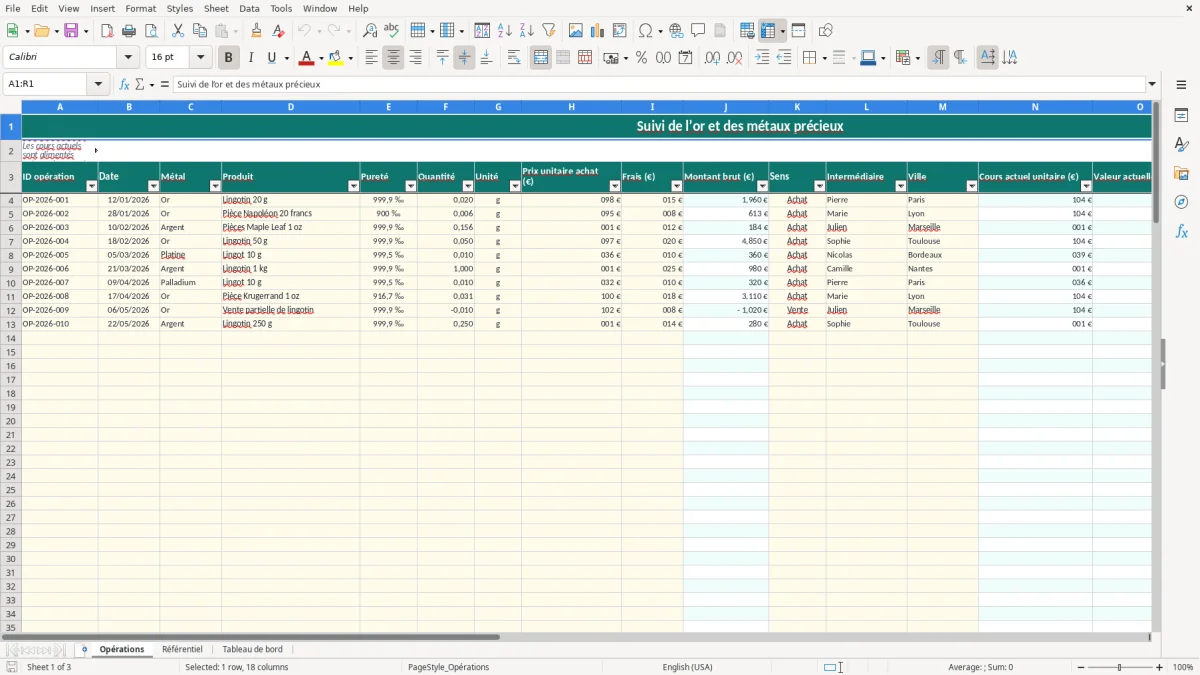
Task: Click the Split Window icon
Action: pos(798,31)
